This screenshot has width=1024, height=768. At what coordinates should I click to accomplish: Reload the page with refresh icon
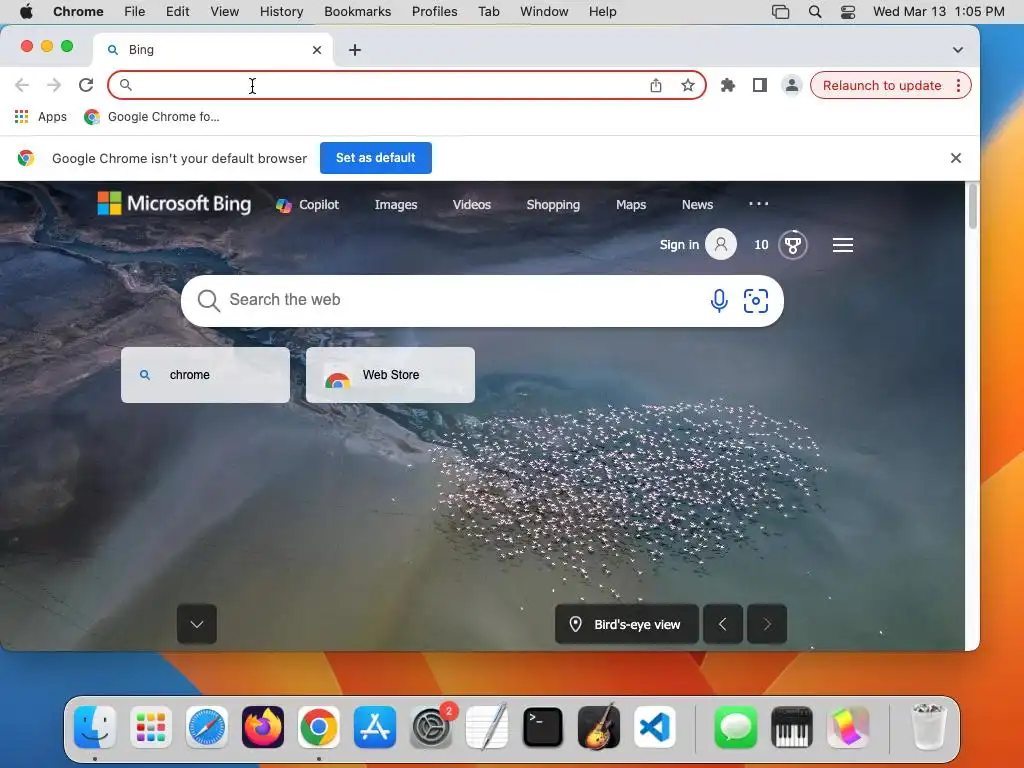coord(86,85)
